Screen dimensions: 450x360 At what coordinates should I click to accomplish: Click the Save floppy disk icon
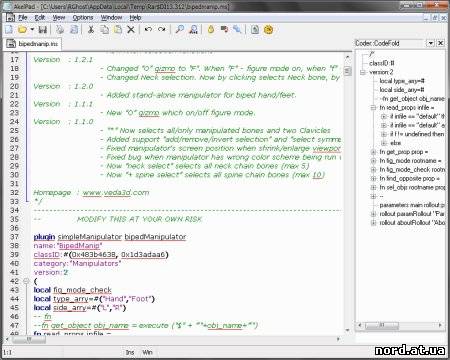[42, 30]
